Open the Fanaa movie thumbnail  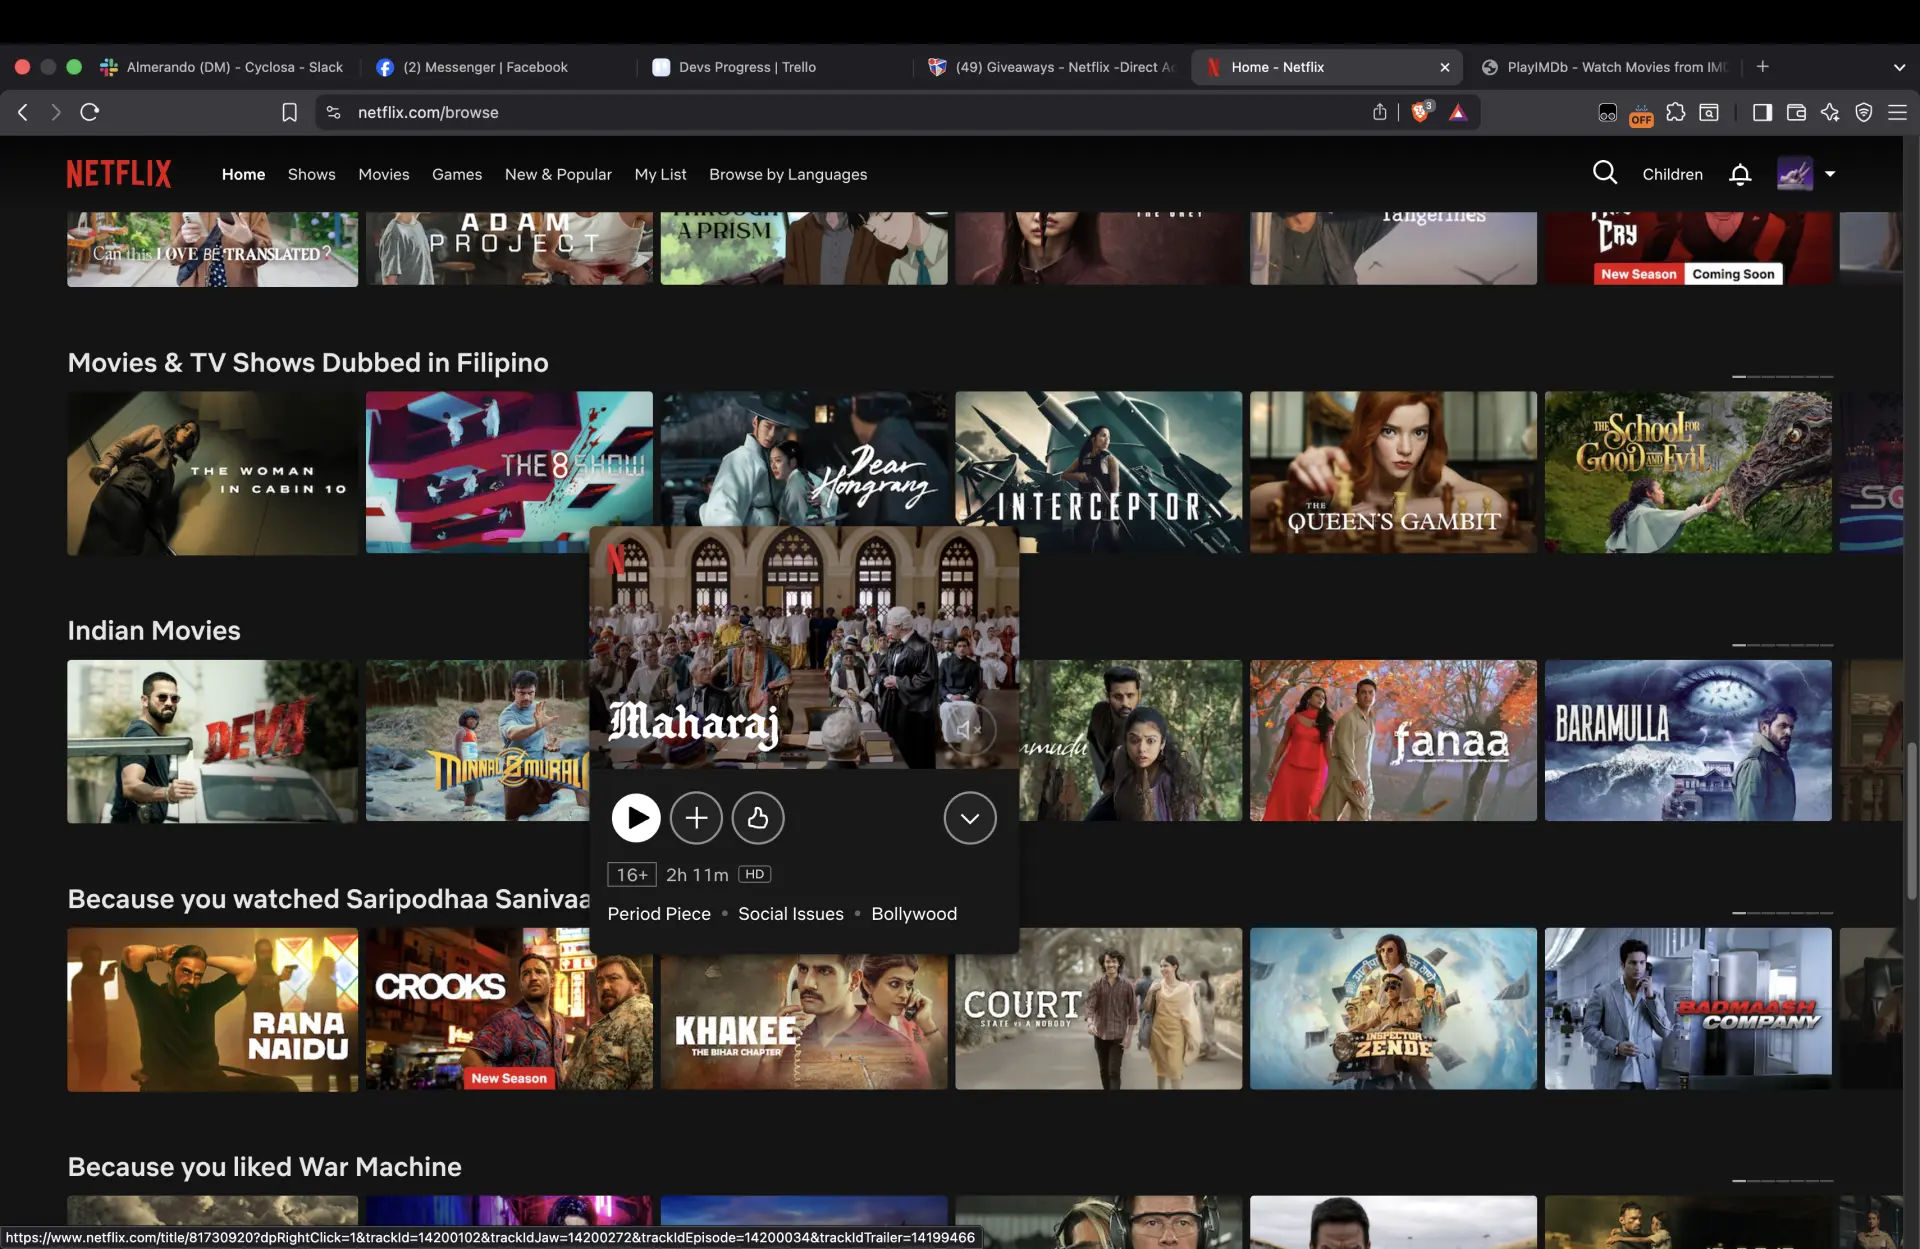pos(1393,740)
